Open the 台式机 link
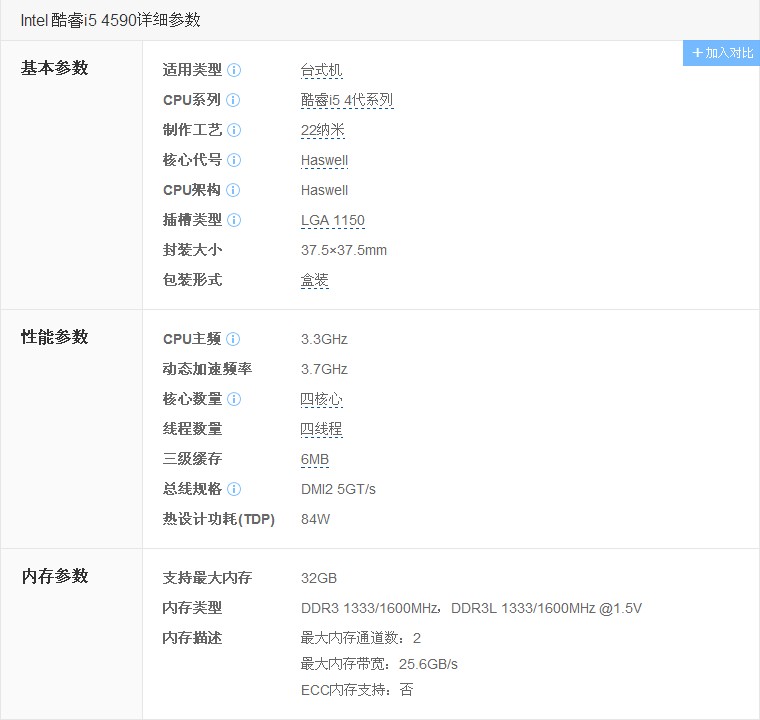Image resolution: width=760 pixels, height=720 pixels. pyautogui.click(x=321, y=71)
